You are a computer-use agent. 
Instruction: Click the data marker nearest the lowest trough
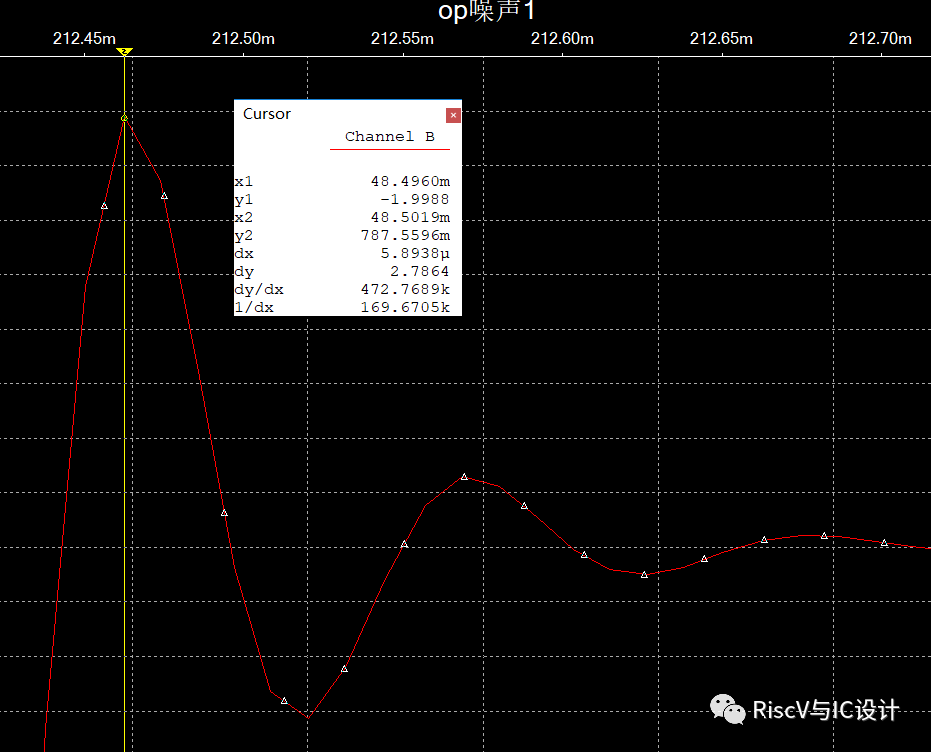284,701
